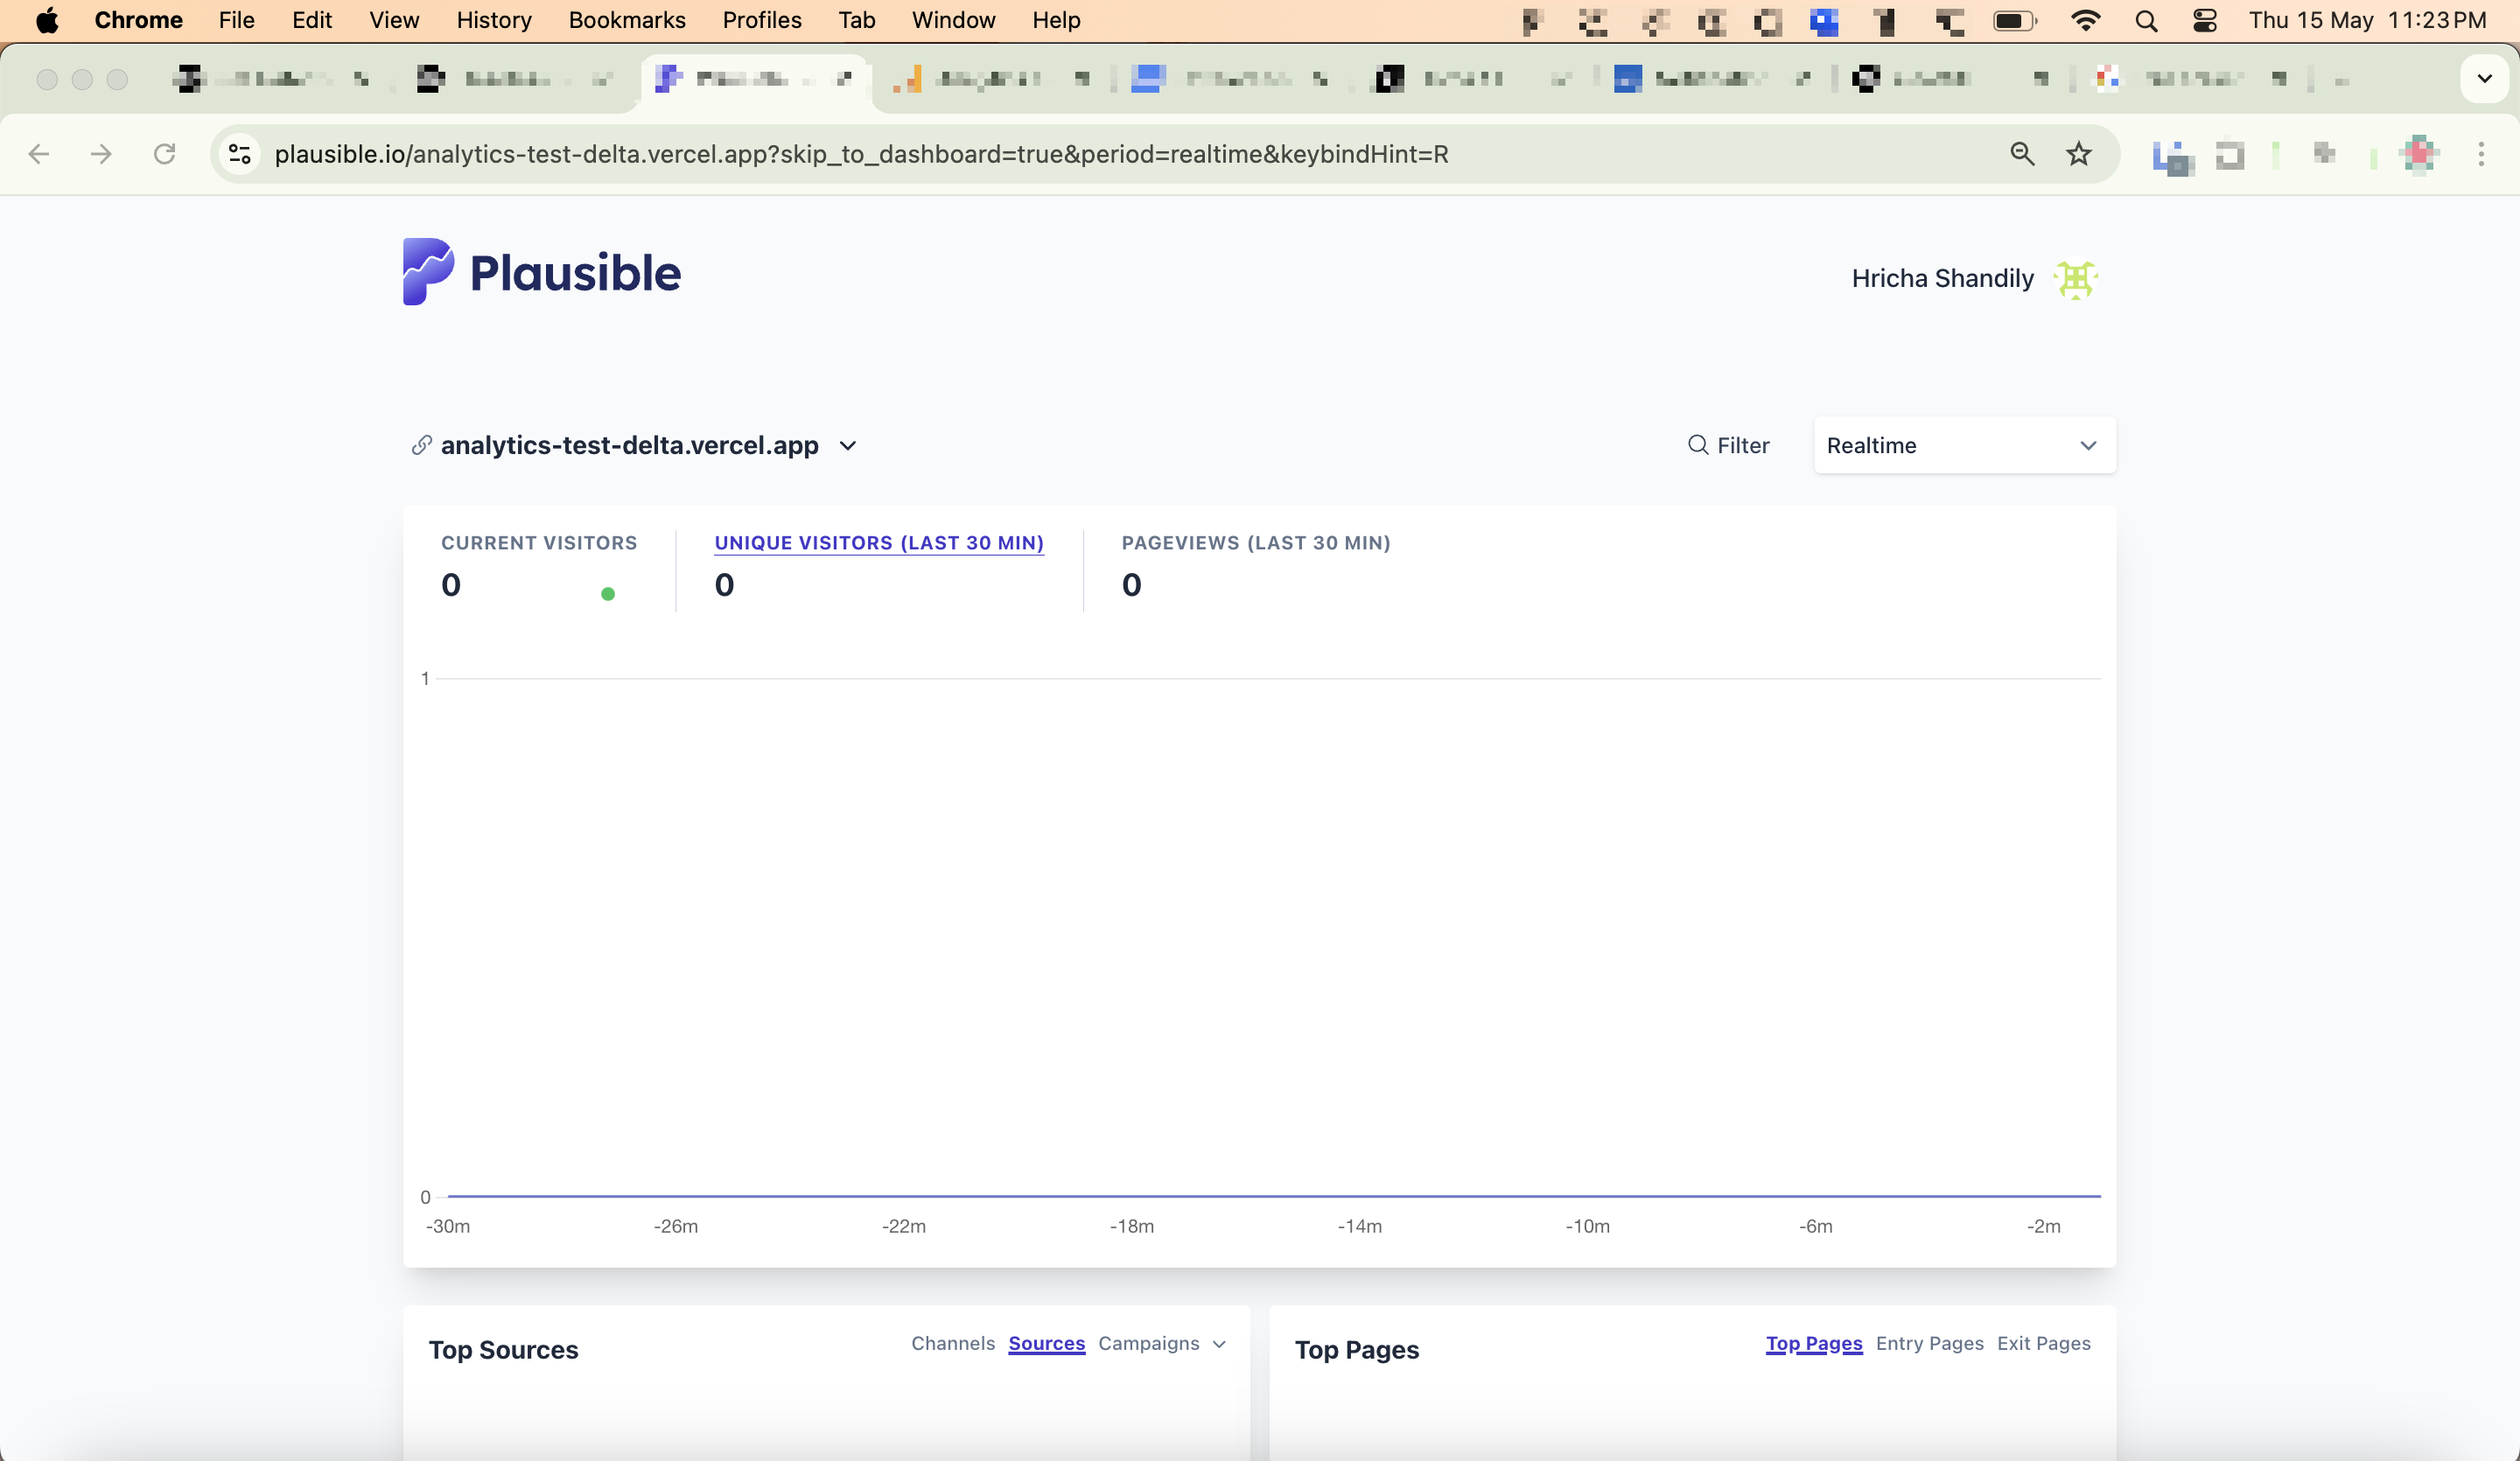Bookmark the page via the star icon
This screenshot has height=1461, width=2520.
pos(2078,154)
